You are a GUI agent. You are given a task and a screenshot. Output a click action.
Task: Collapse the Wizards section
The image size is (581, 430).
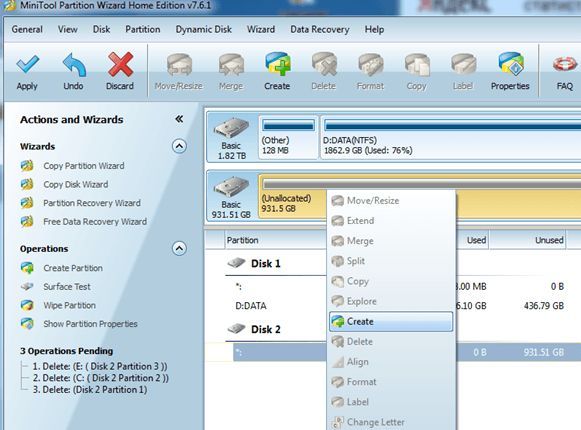tap(179, 146)
